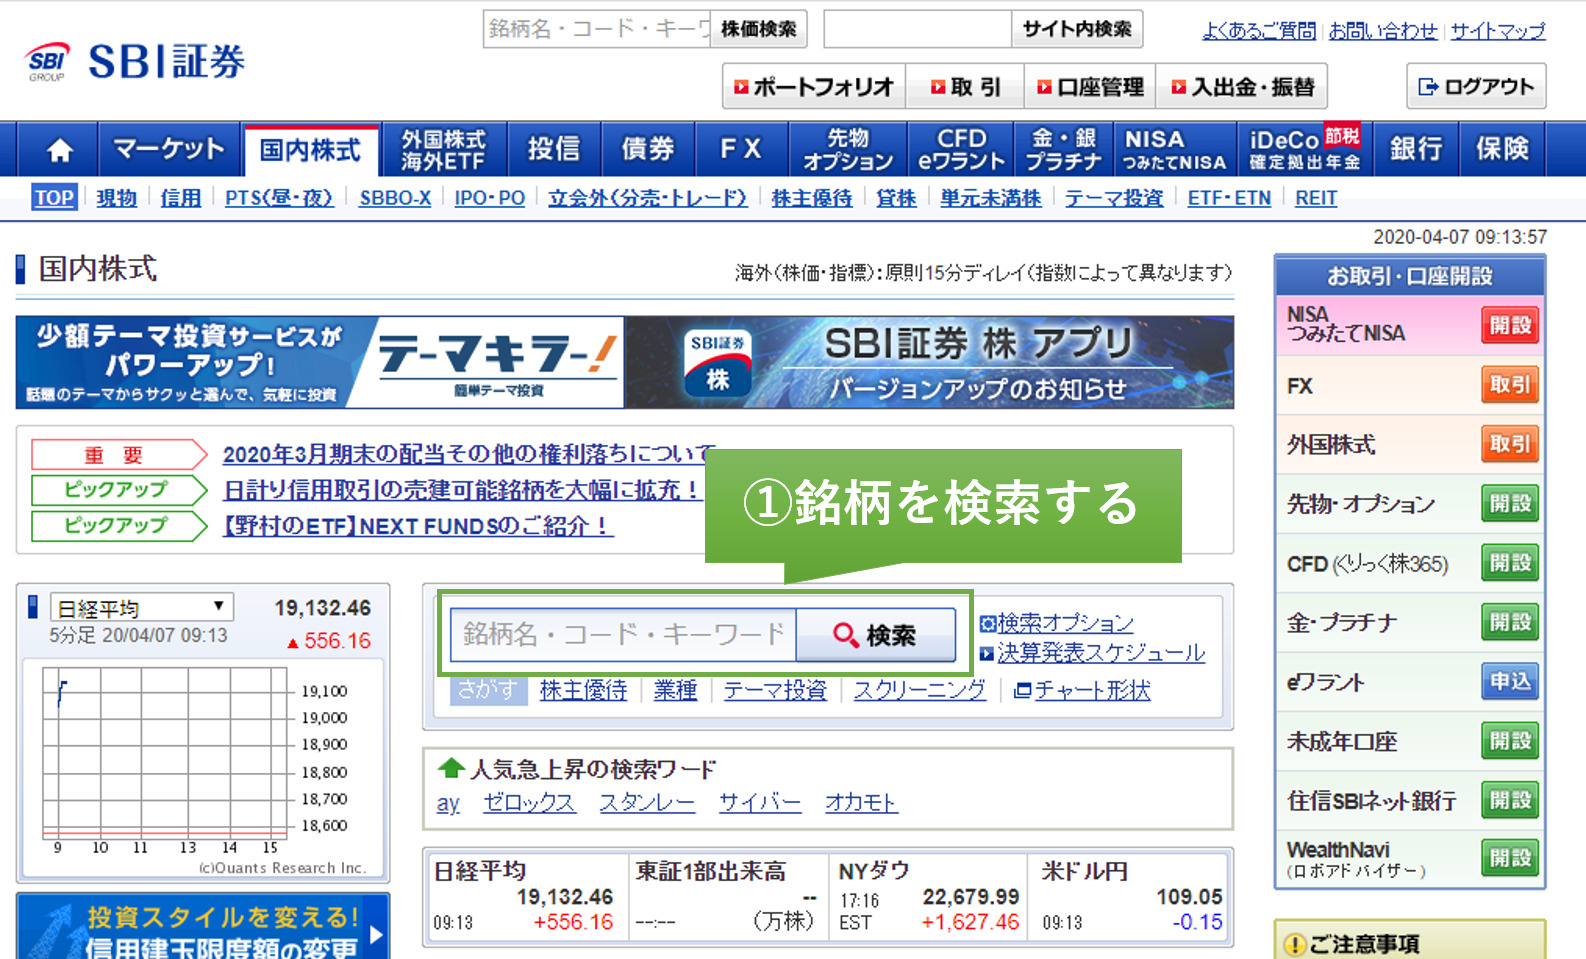Click 開設 button beside NISA つみたてNISA
1586x959 pixels.
[x=1509, y=325]
